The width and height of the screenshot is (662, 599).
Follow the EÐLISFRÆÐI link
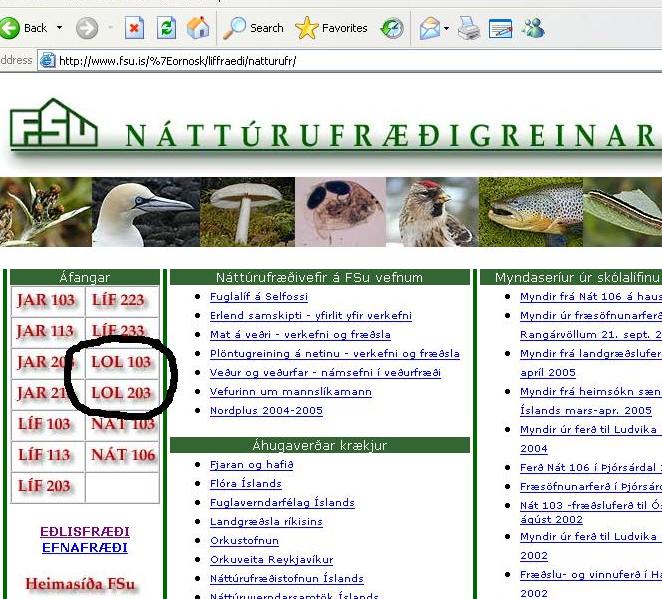click(85, 531)
